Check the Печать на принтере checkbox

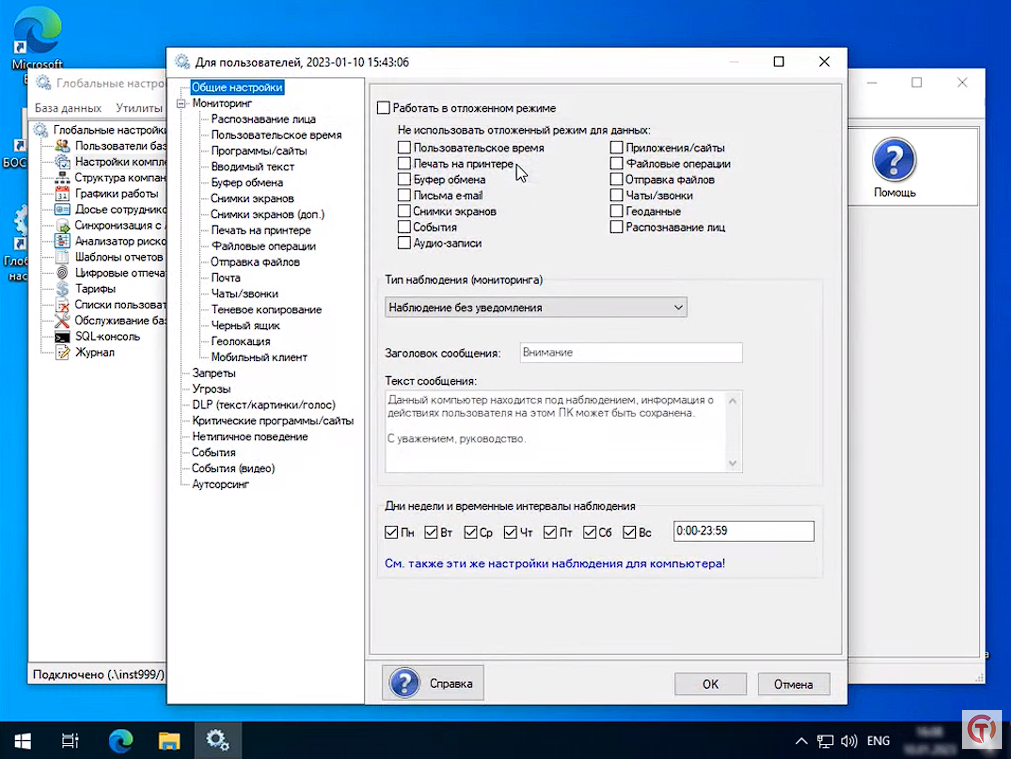pyautogui.click(x=404, y=164)
